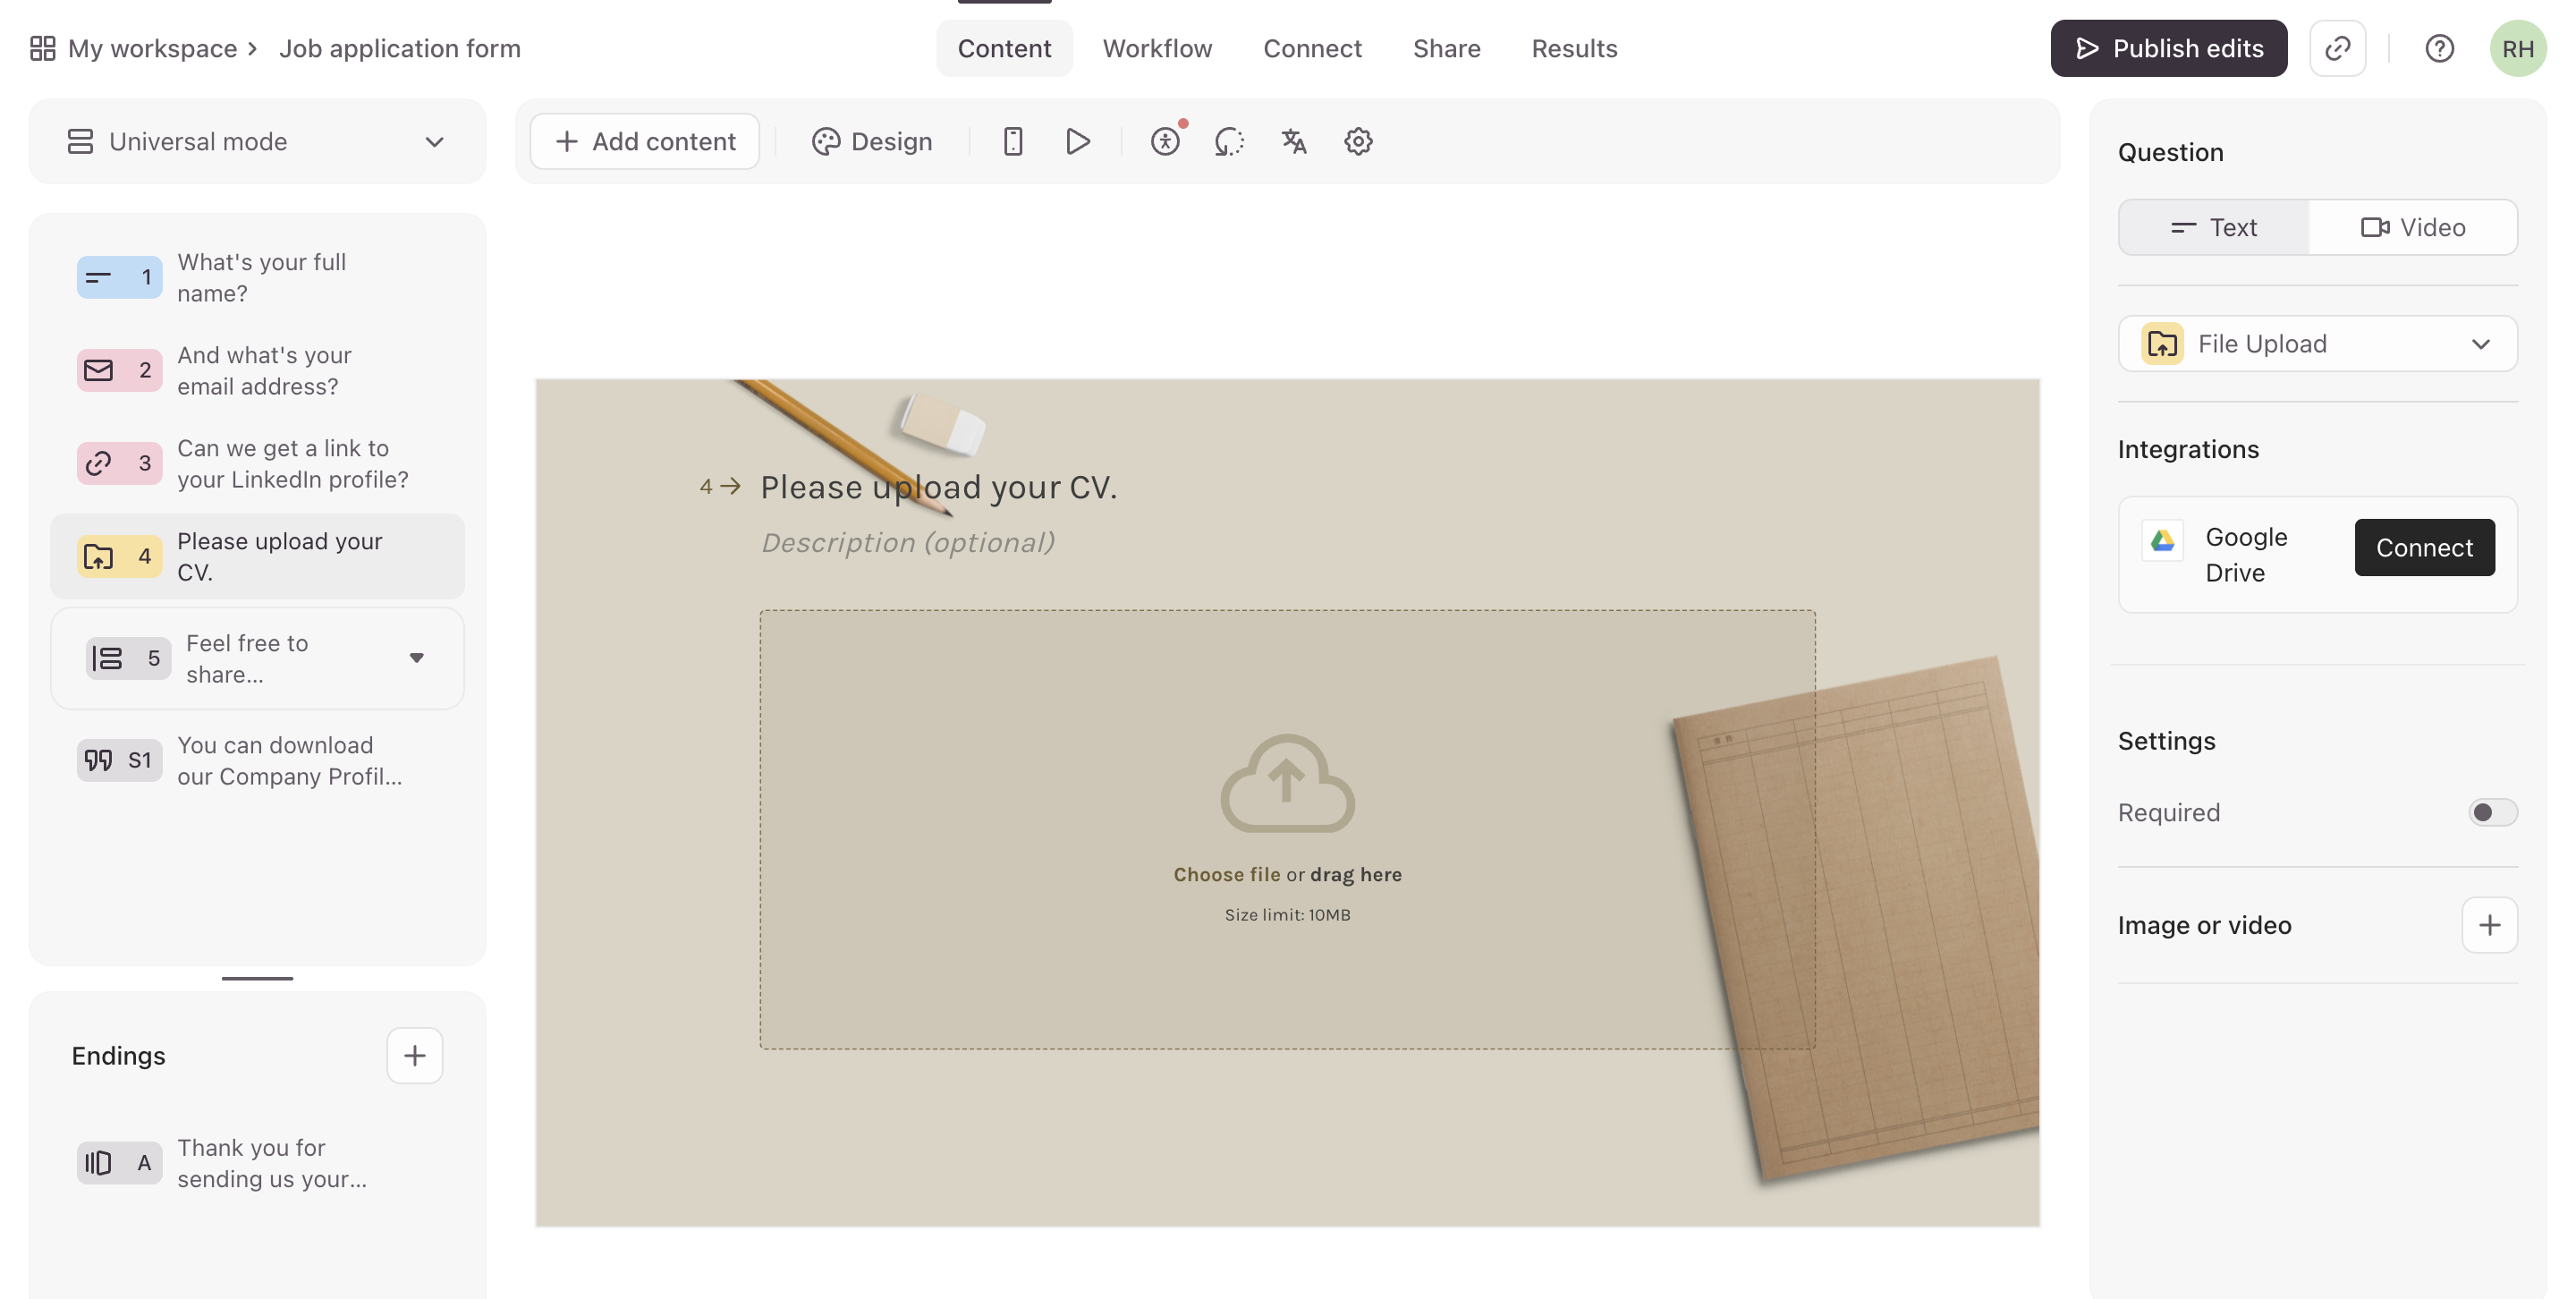Click the Google Drive logo
Screen dimensions: 2576x1299
click(2162, 541)
